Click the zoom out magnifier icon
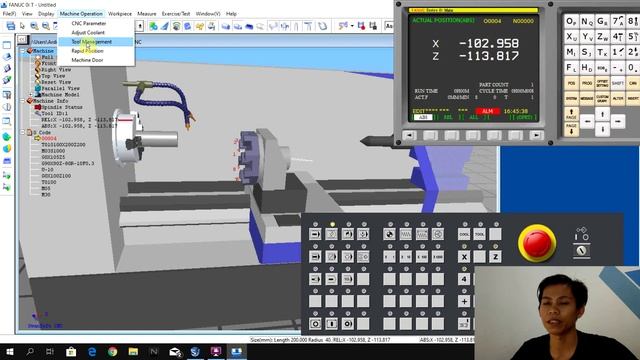640x360 pixels. pyautogui.click(x=46, y=26)
